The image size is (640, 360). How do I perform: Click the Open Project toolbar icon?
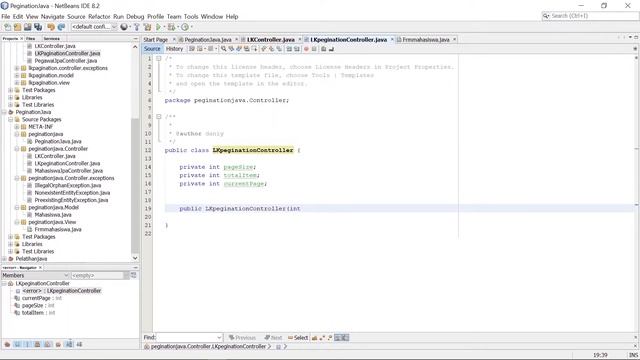[27, 27]
